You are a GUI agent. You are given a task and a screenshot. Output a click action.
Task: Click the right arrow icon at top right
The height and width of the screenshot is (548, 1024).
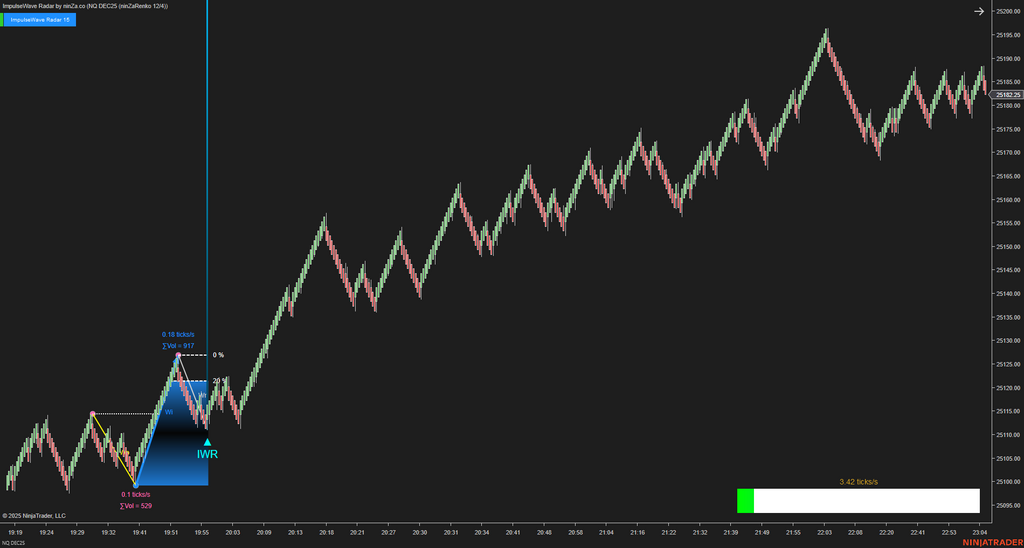click(x=979, y=11)
